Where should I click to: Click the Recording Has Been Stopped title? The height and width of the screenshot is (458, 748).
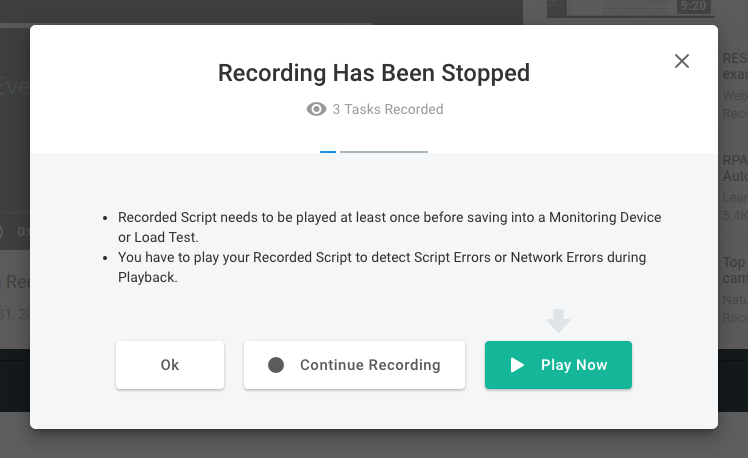[x=374, y=73]
